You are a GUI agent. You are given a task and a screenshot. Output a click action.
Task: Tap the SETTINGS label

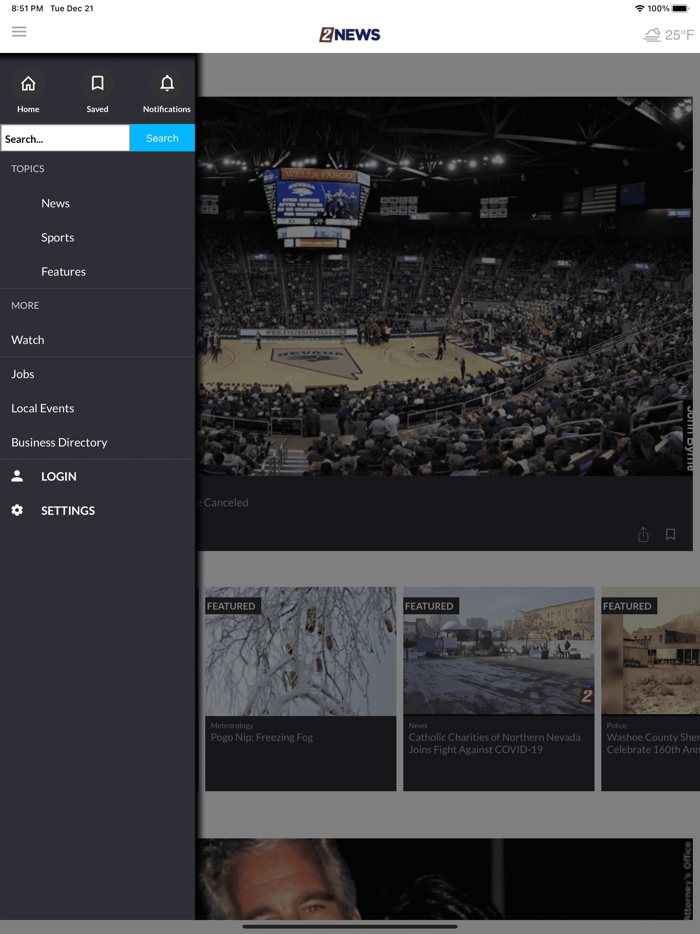click(x=68, y=510)
